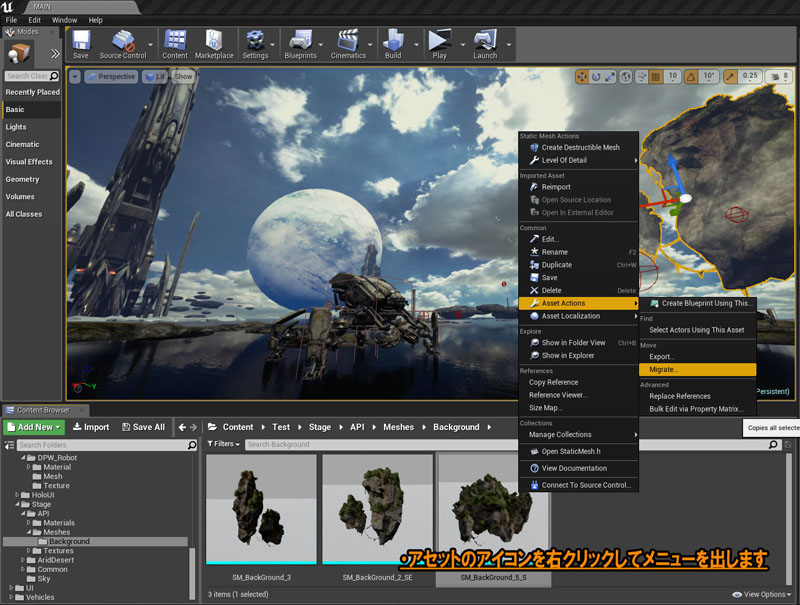Click the Build toolbar icon
This screenshot has height=605, width=800.
coord(393,44)
